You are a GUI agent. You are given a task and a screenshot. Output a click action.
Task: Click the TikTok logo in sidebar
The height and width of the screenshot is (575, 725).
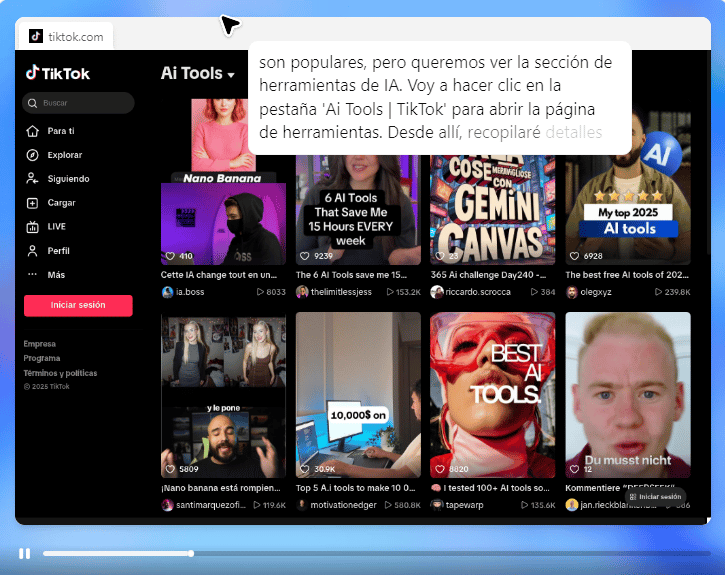tap(58, 73)
